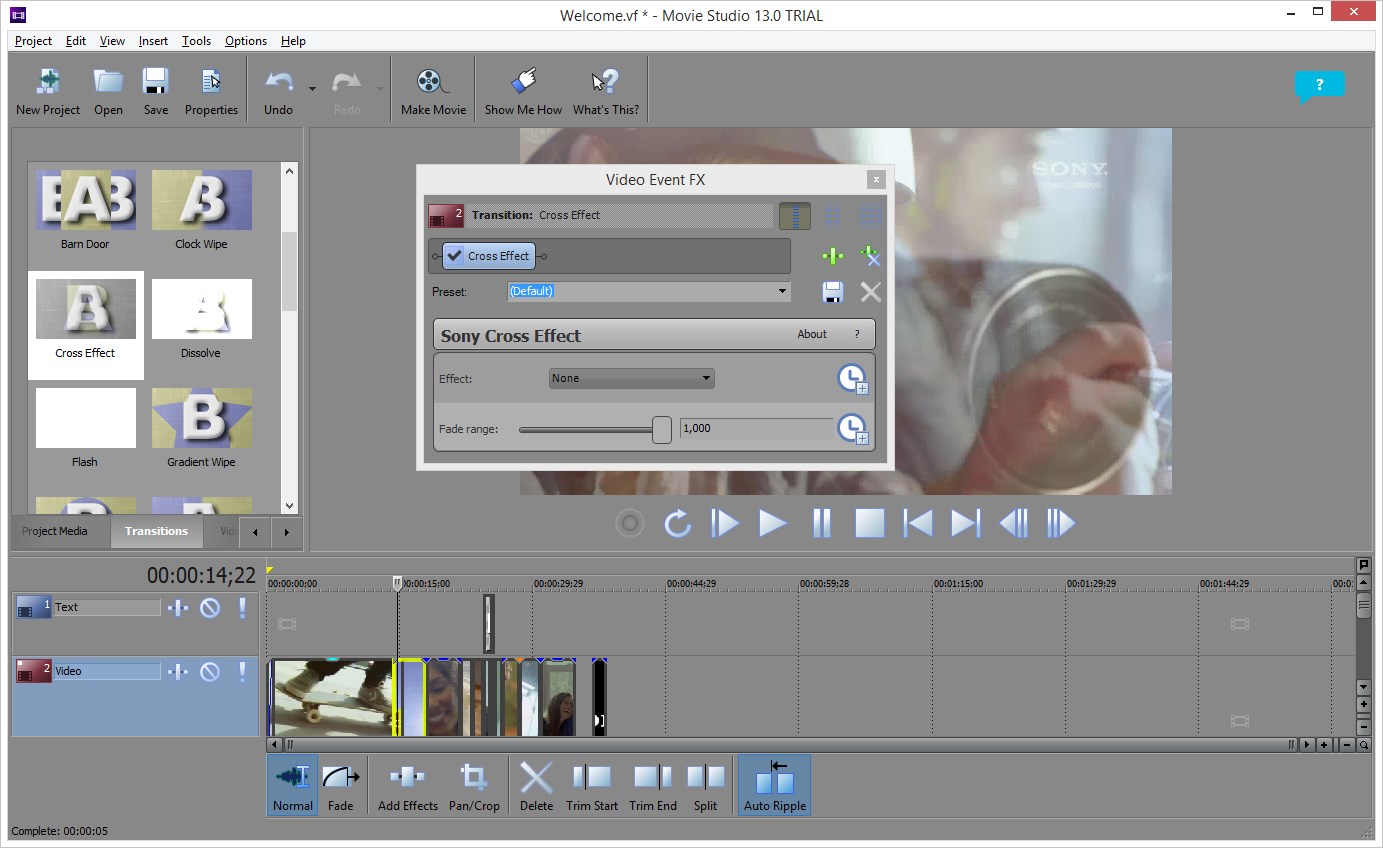
Task: Click the Make Movie icon
Action: coord(433,91)
